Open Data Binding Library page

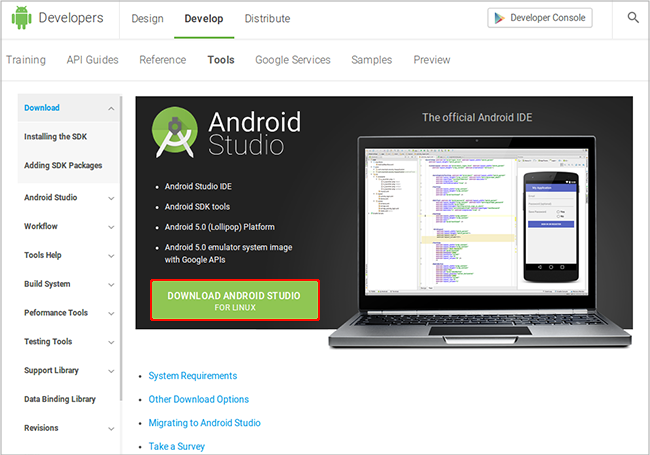60,399
